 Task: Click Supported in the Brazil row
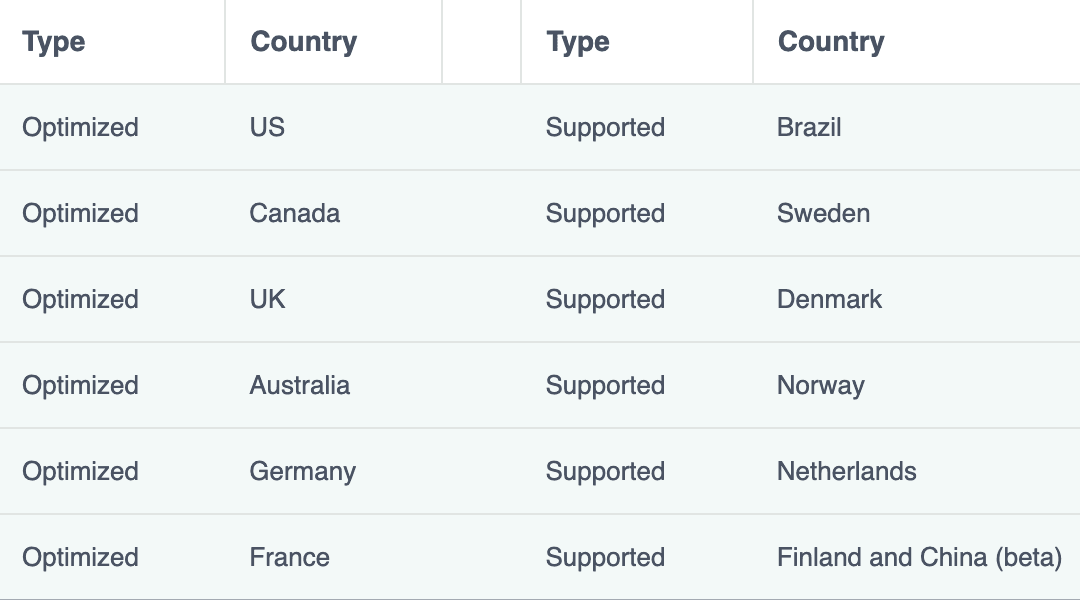point(605,128)
